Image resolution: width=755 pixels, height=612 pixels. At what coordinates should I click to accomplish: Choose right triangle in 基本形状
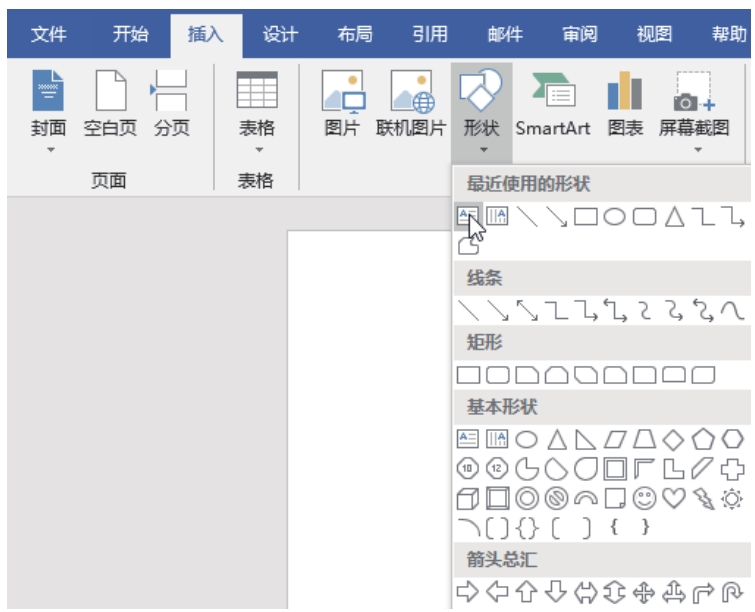click(x=586, y=439)
